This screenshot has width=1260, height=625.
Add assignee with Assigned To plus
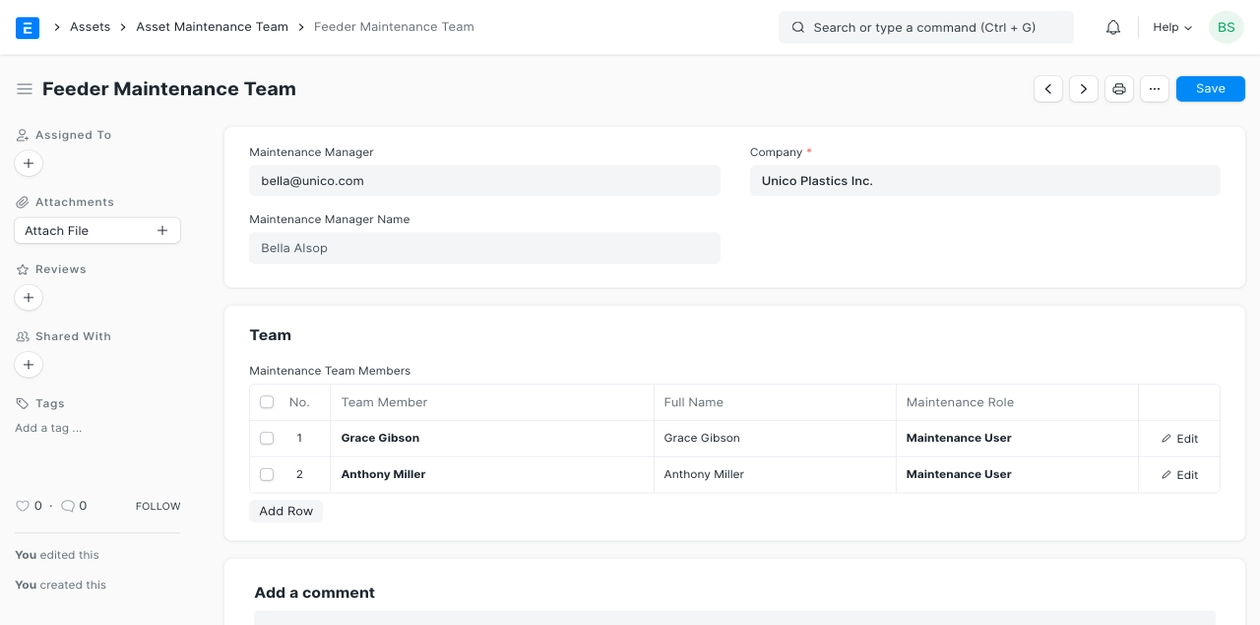(x=28, y=163)
